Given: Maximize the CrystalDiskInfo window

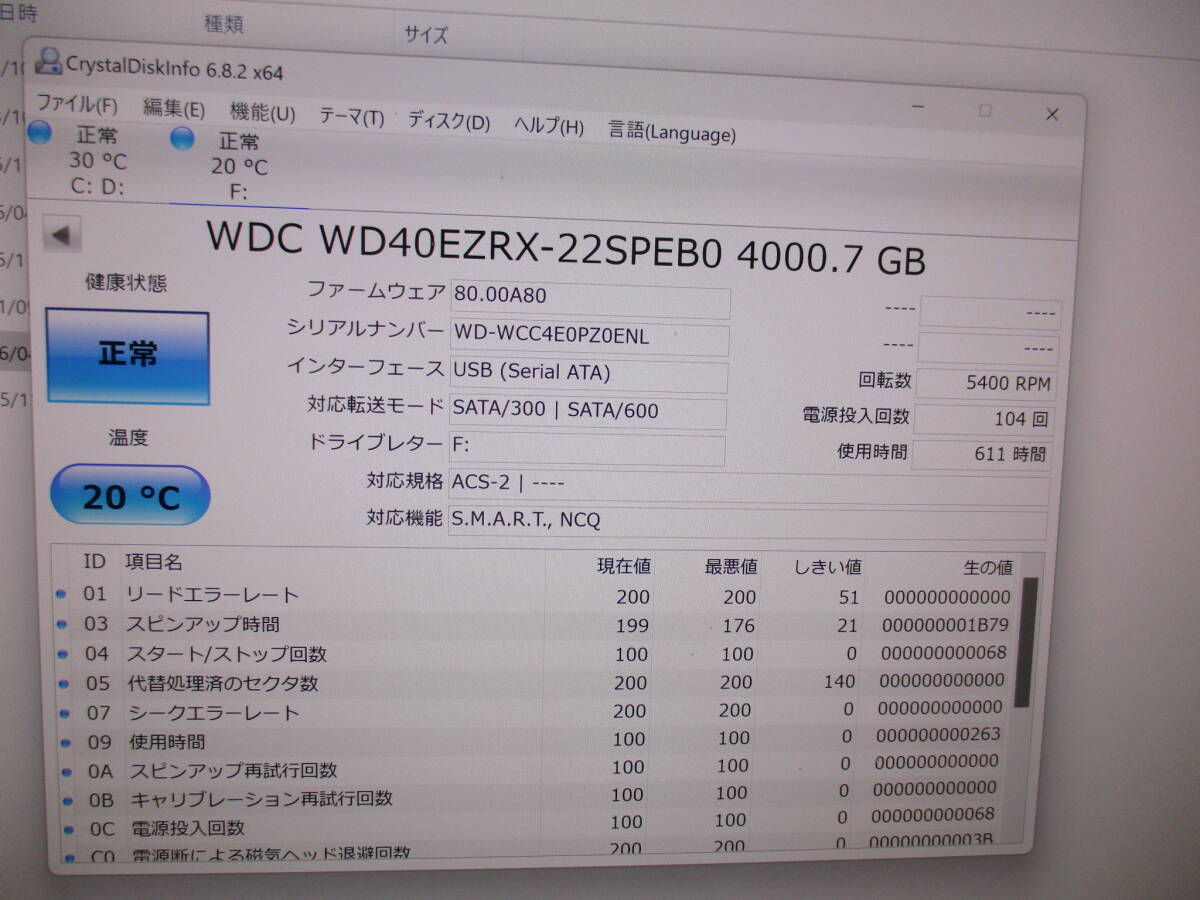Looking at the screenshot, I should (986, 110).
